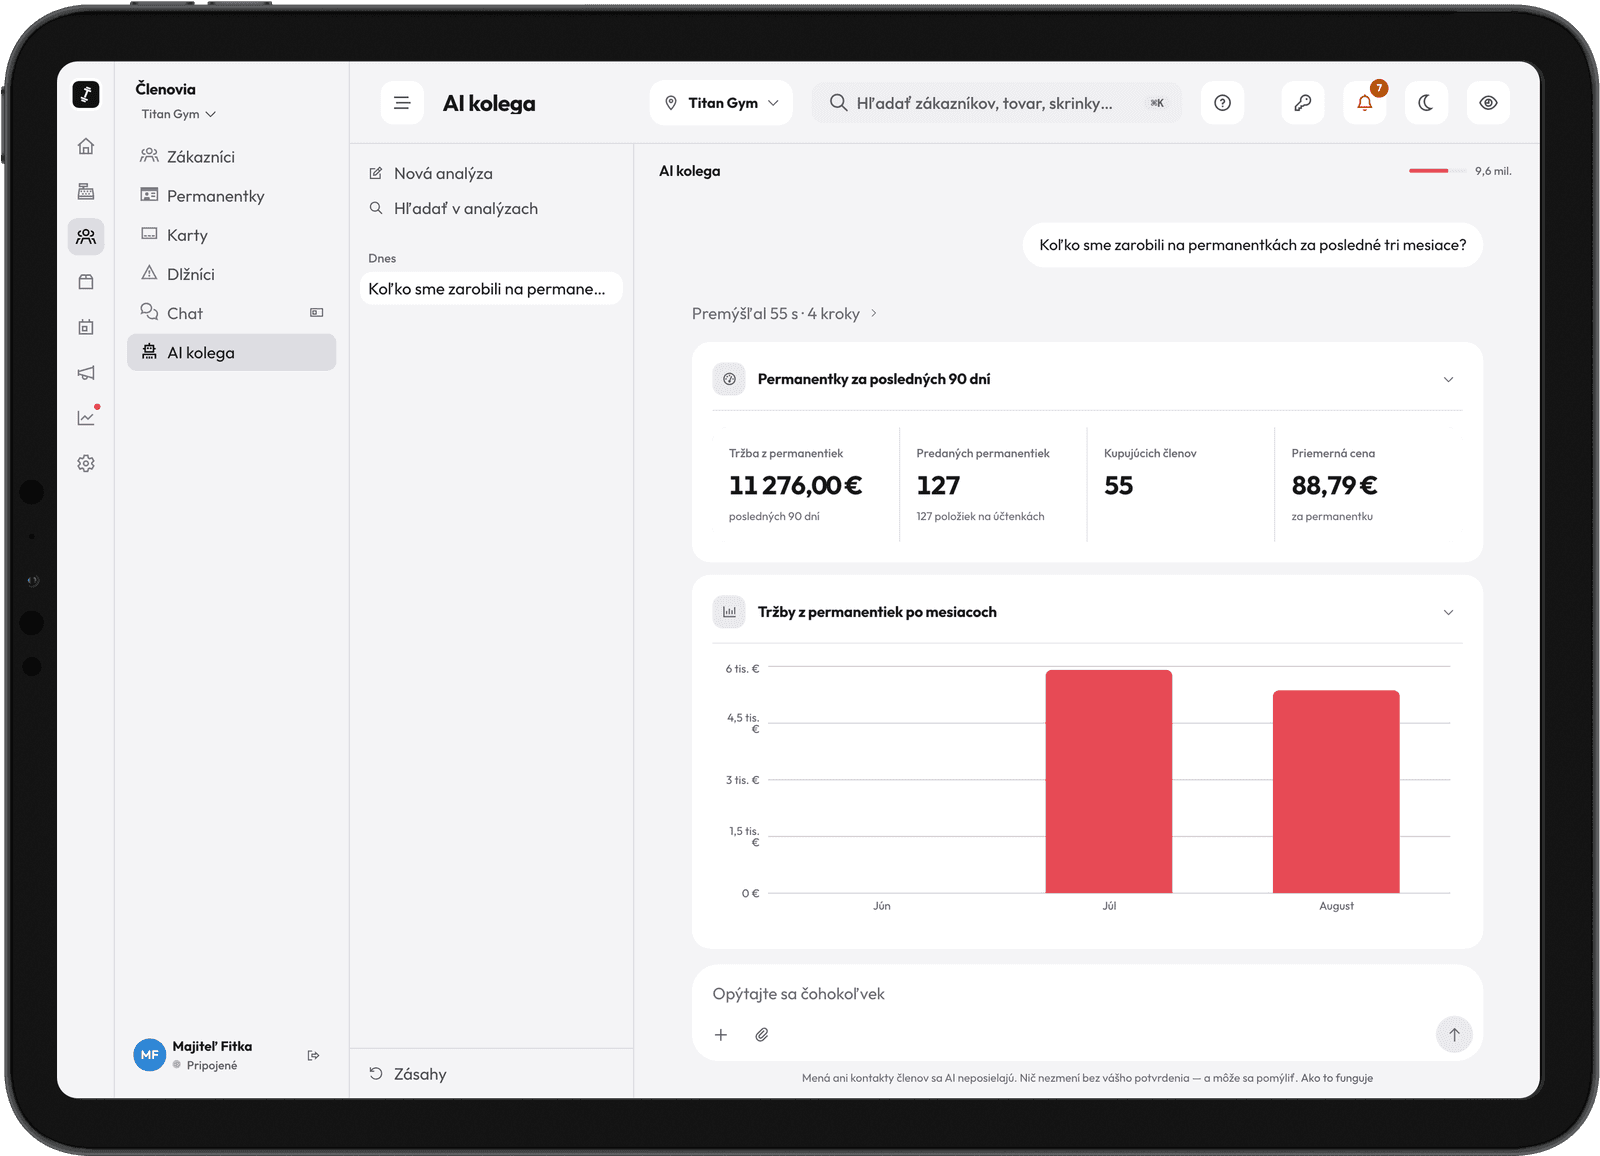Open Dlžníci in the sidebar

coord(231,274)
